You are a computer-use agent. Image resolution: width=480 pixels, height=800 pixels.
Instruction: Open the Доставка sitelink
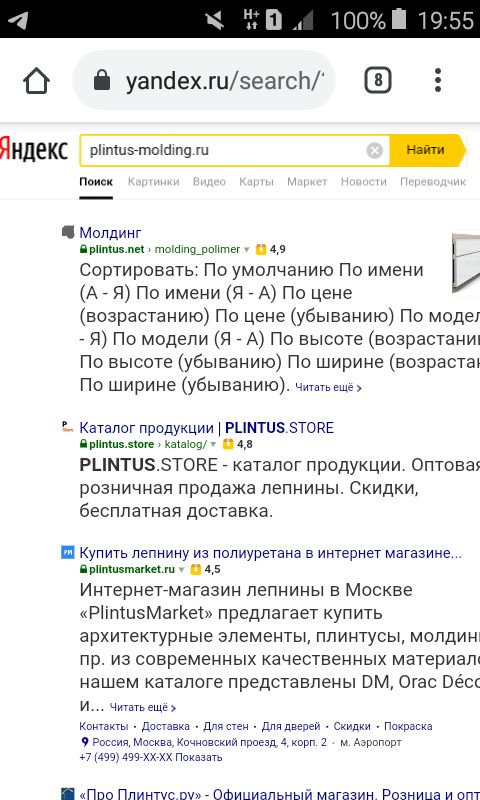(166, 726)
